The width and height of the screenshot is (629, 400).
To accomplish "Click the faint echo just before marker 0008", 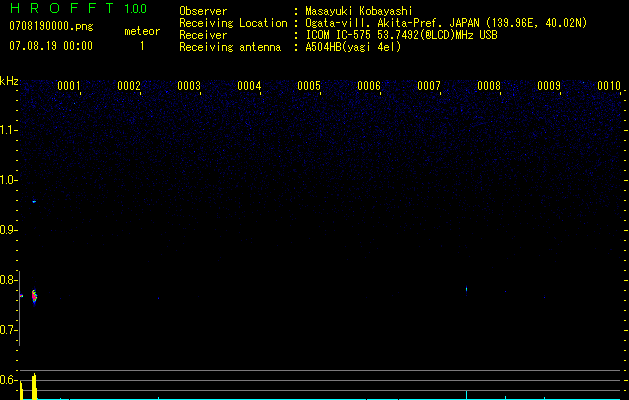I will pyautogui.click(x=467, y=289).
